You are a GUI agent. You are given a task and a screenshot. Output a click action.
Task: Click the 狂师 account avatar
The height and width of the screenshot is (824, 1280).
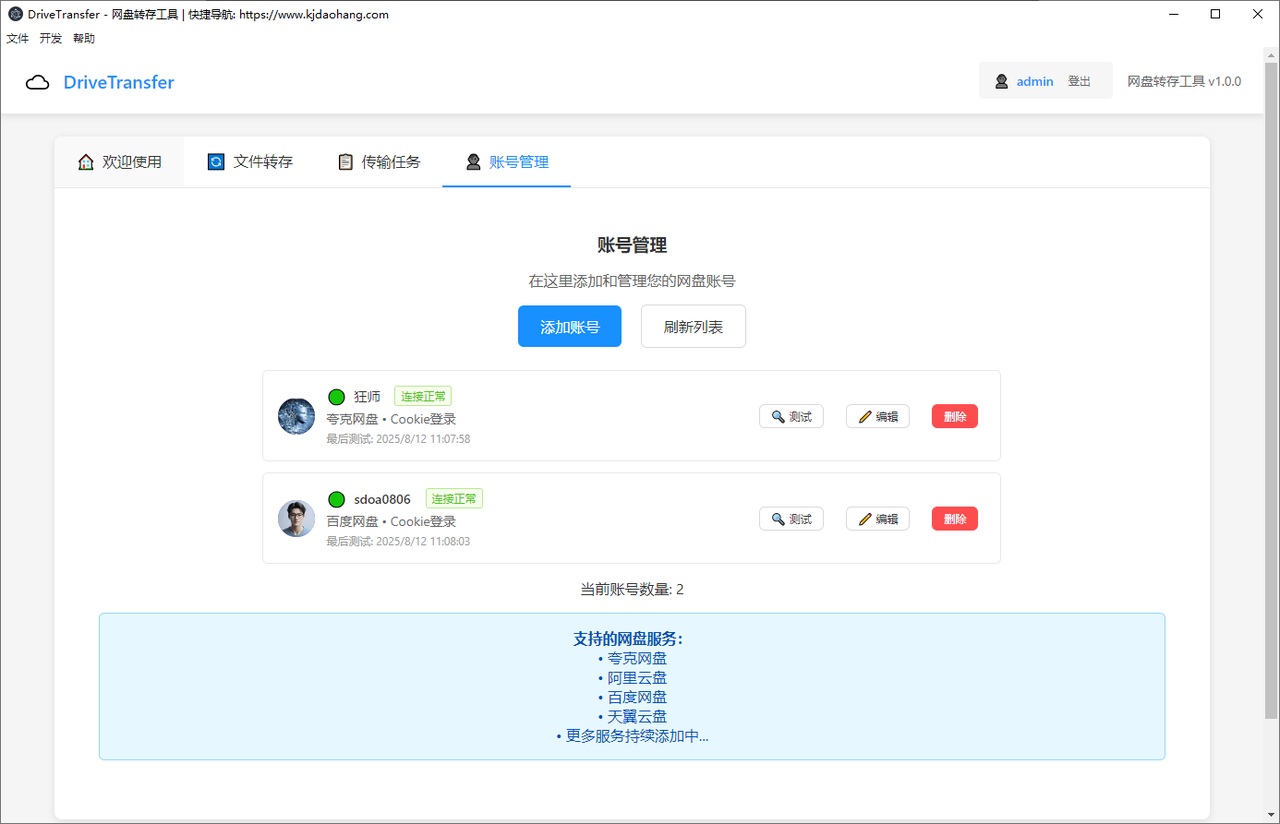point(296,416)
